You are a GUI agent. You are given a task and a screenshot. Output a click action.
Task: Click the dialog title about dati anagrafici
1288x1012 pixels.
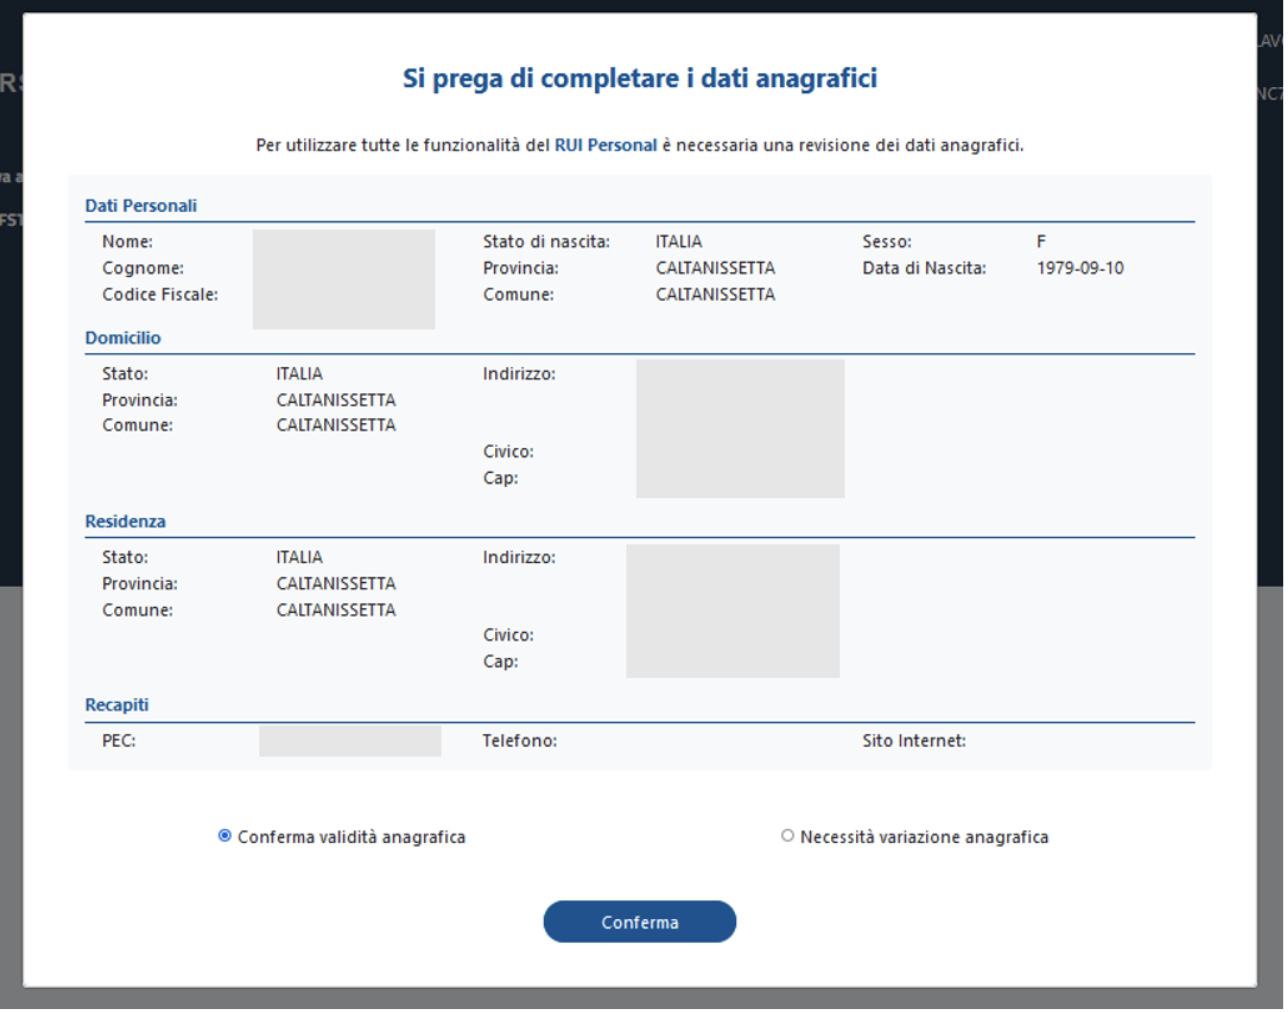(x=640, y=78)
